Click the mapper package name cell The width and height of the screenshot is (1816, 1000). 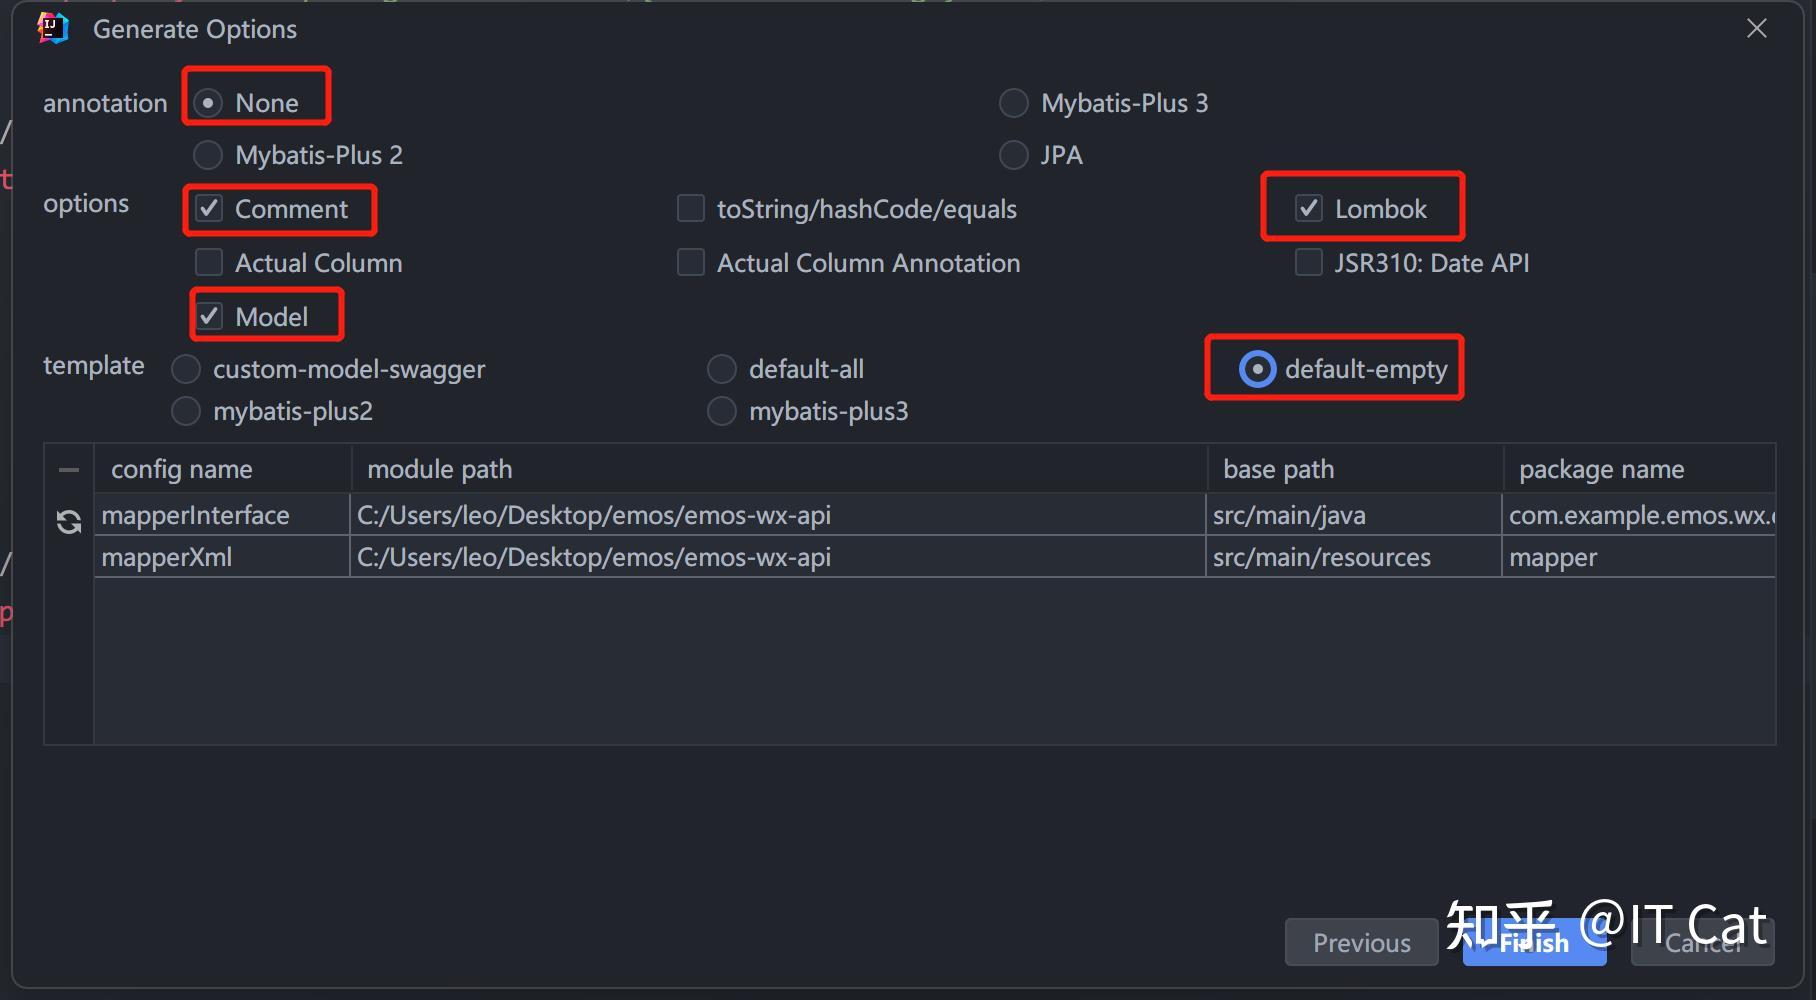(x=1639, y=557)
